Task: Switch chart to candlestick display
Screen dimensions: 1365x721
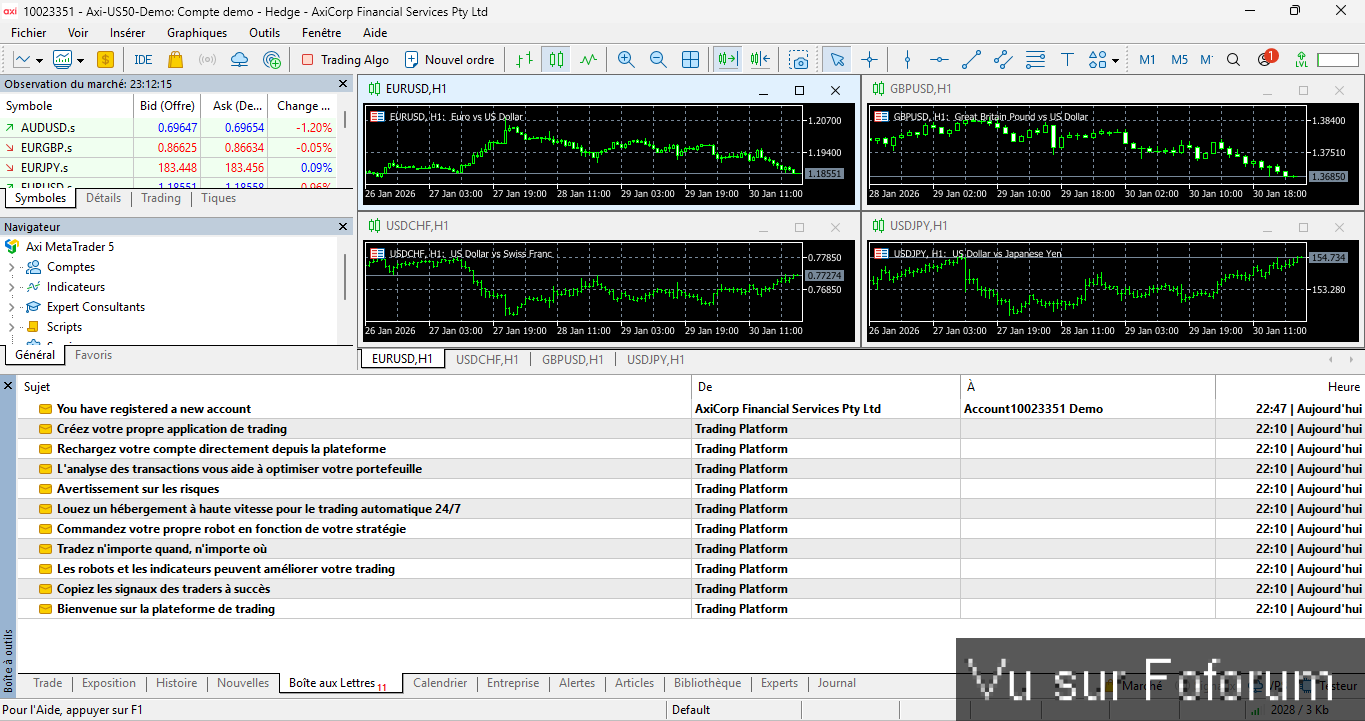Action: (x=556, y=60)
